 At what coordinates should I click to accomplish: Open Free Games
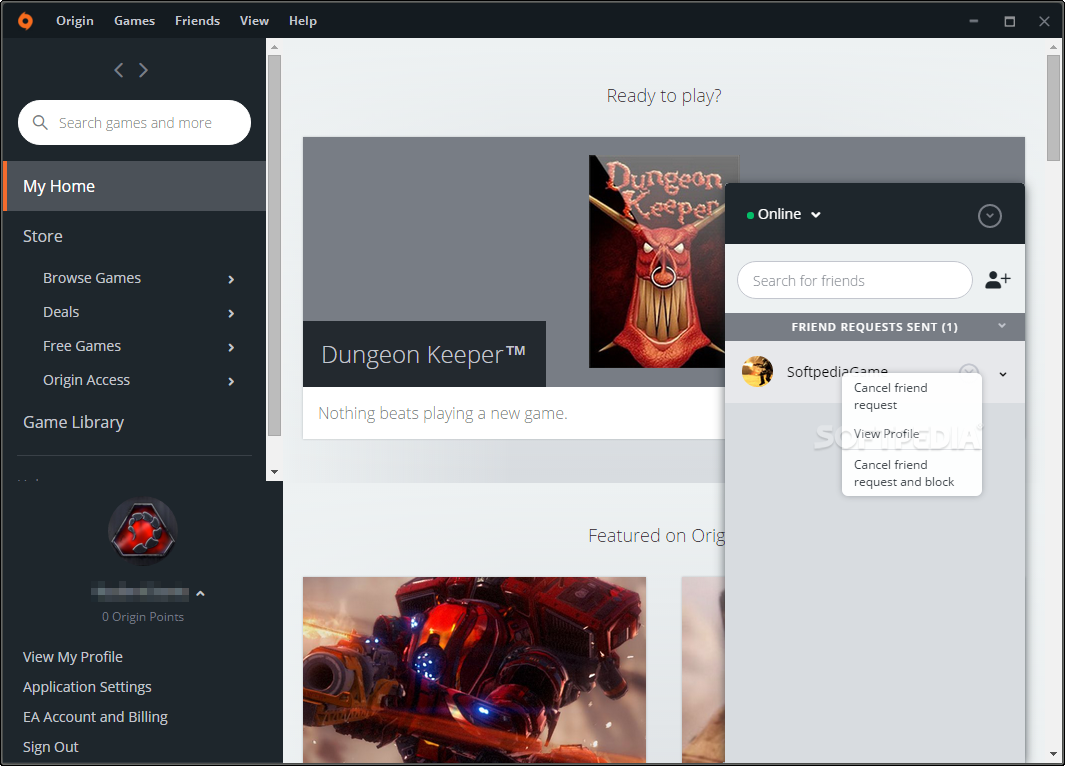point(82,346)
